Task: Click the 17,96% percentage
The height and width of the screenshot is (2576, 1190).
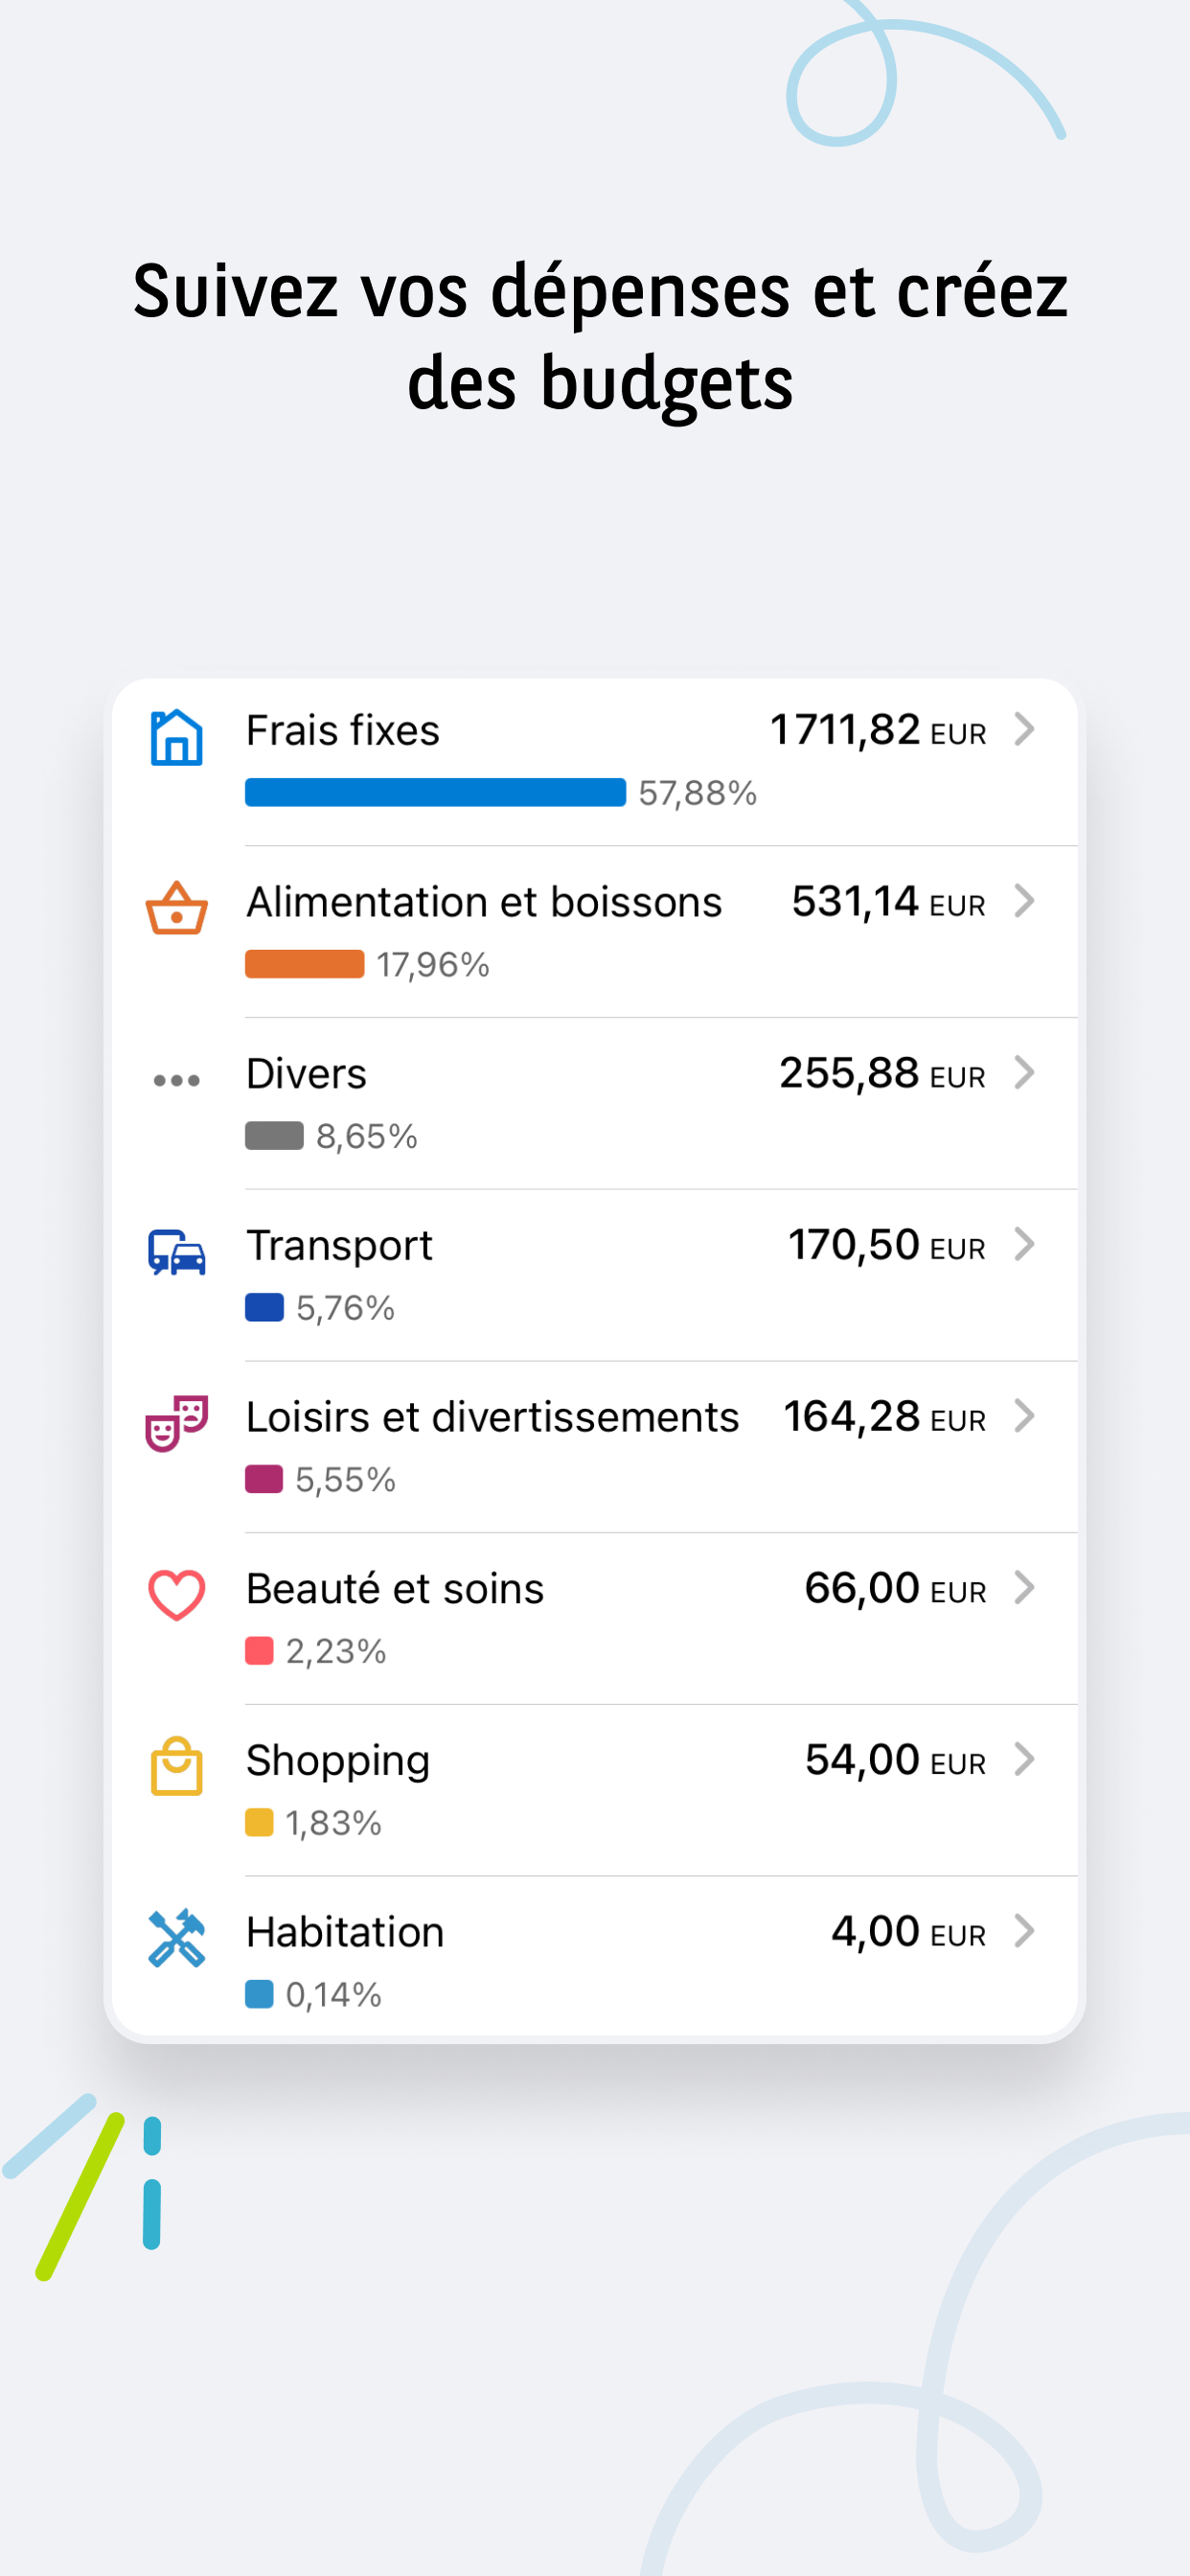Action: (433, 965)
